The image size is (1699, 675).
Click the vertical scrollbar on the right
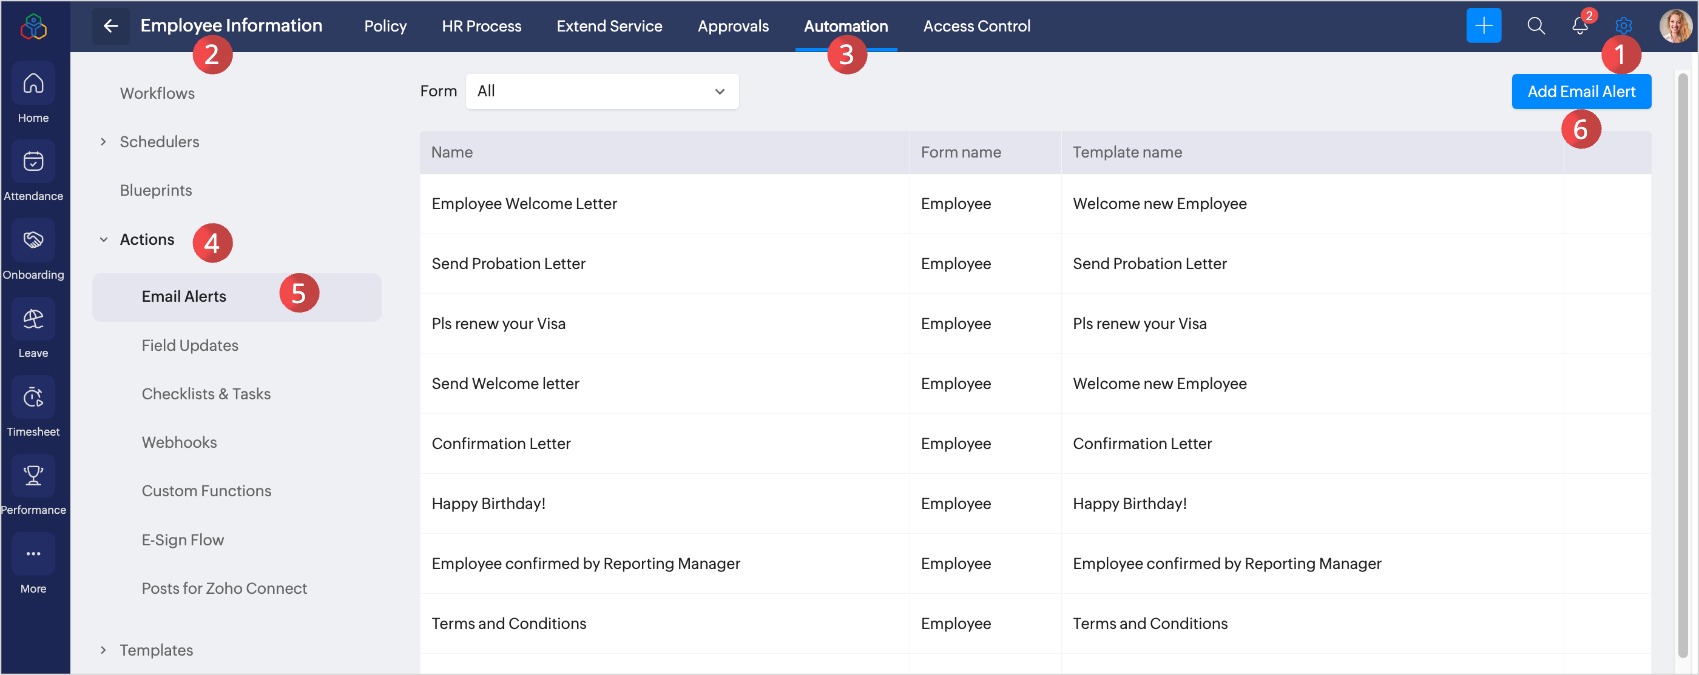[1682, 360]
